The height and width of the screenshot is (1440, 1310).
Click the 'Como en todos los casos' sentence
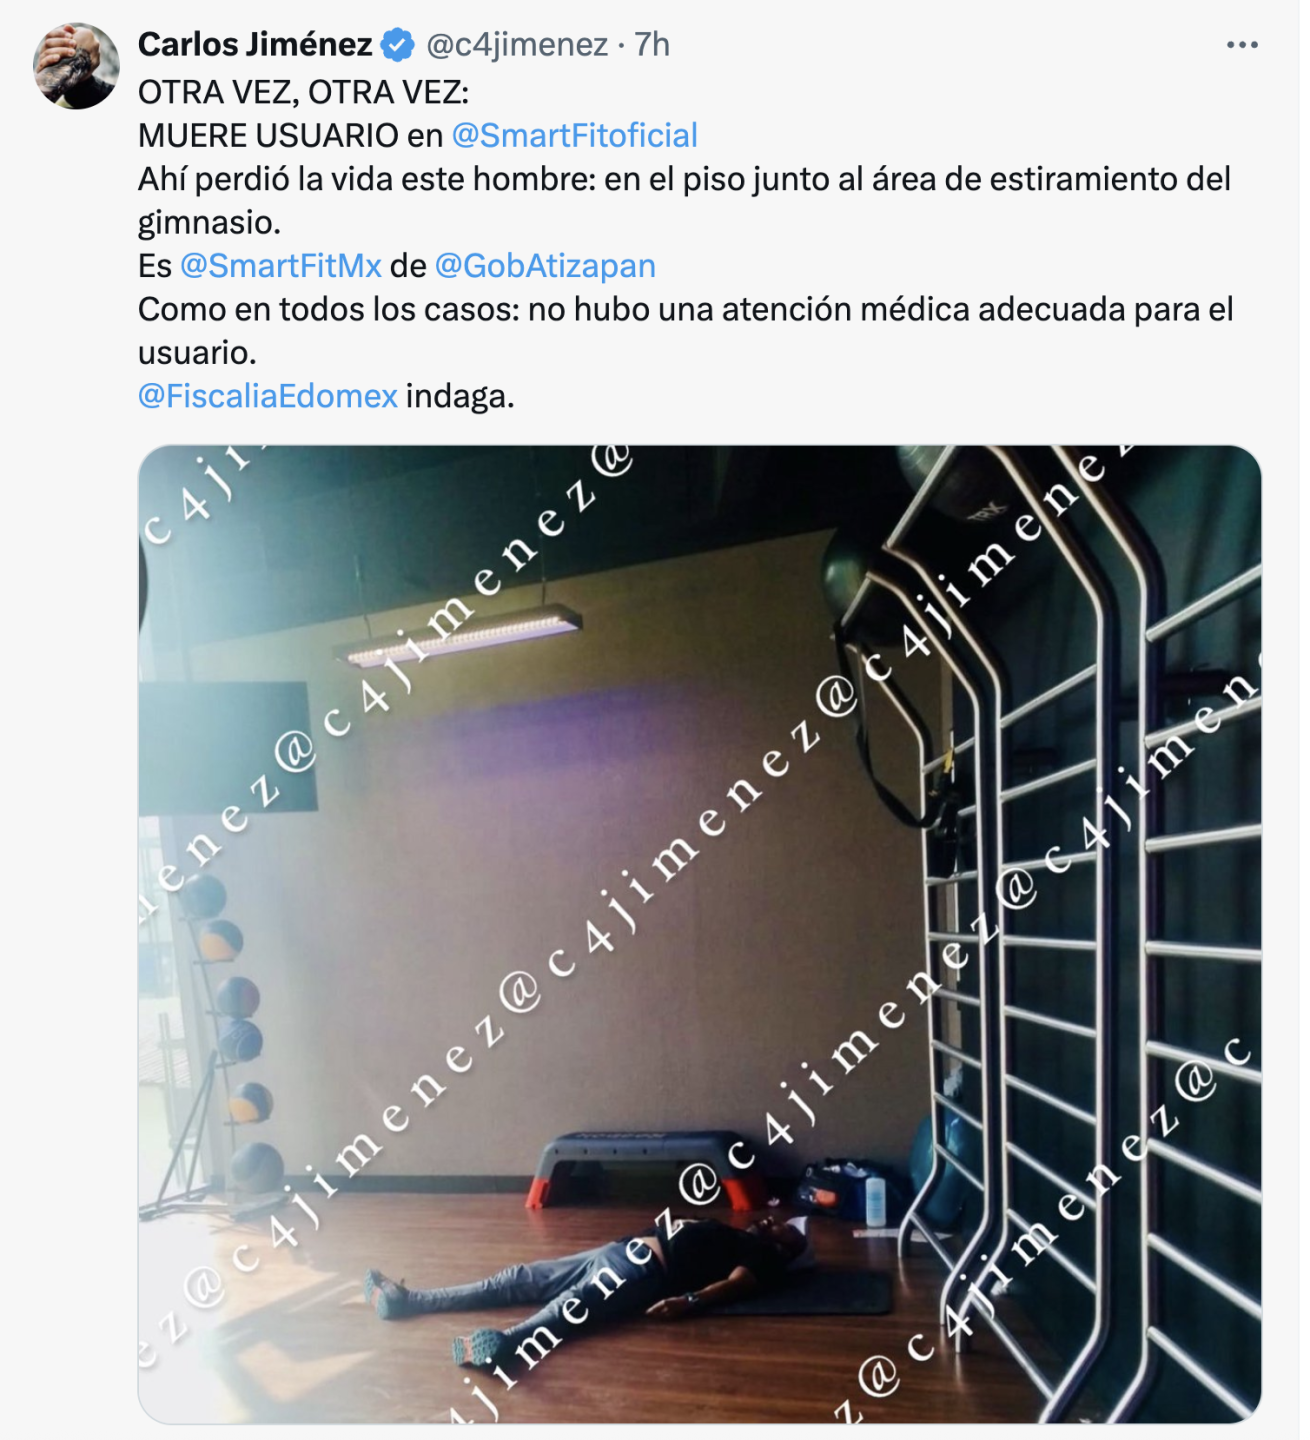click(x=686, y=331)
